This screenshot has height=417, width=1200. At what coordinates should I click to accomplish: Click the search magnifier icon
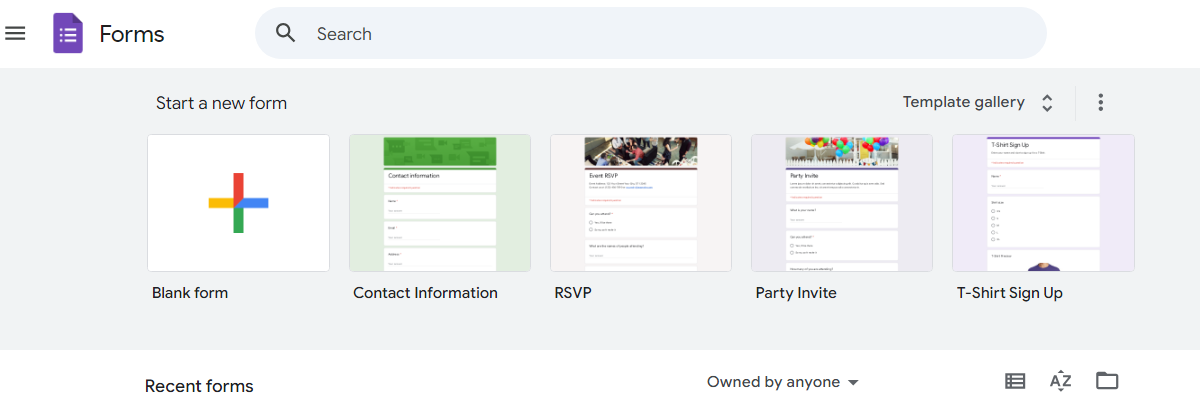pos(286,34)
